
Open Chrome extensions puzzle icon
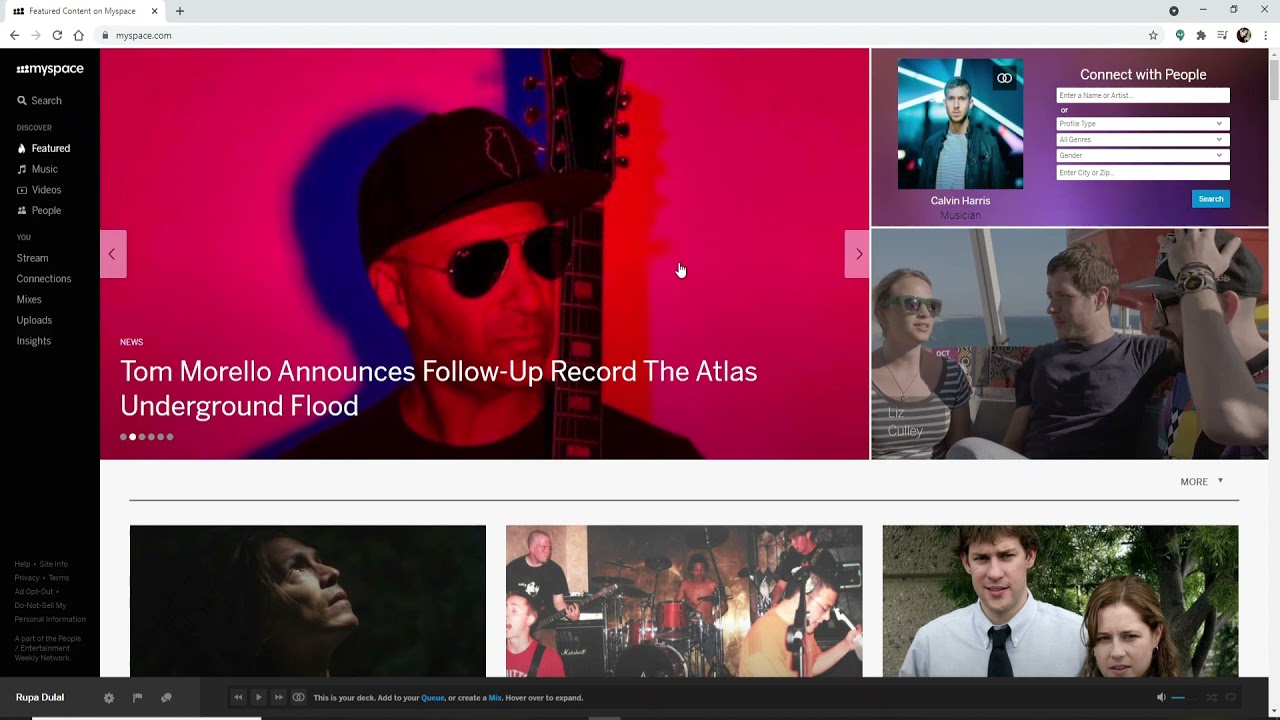tap(1201, 35)
